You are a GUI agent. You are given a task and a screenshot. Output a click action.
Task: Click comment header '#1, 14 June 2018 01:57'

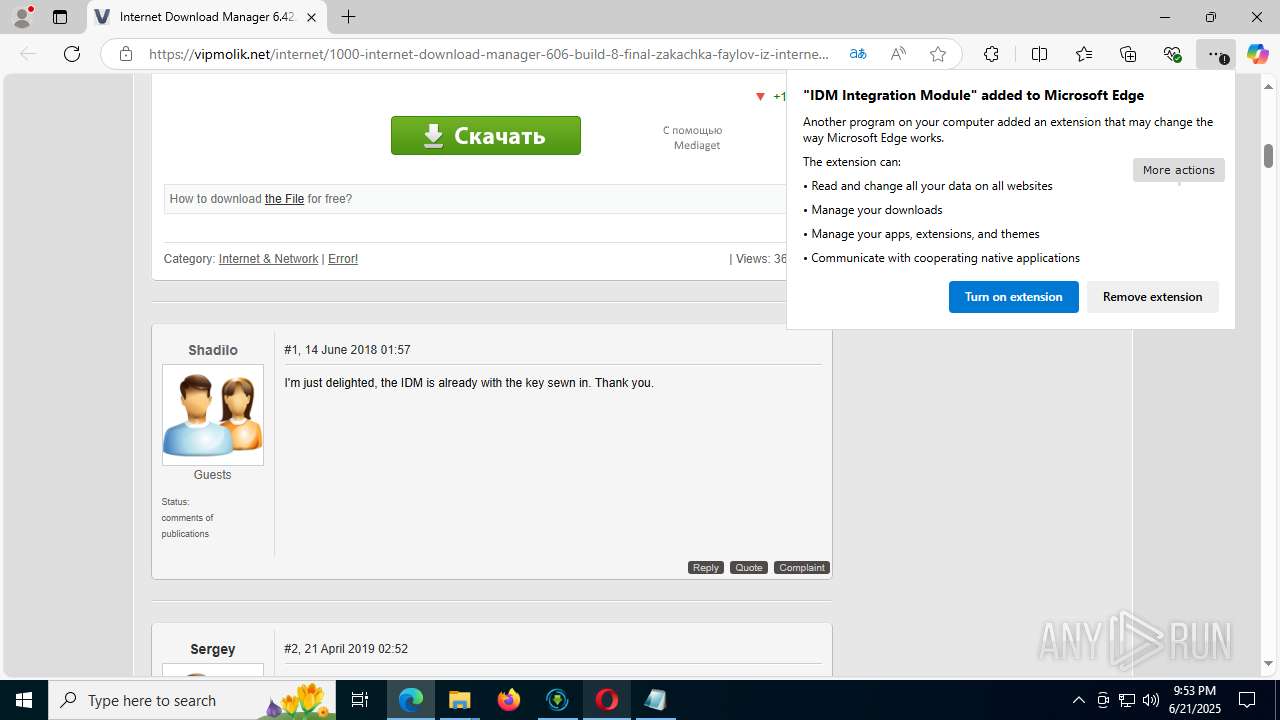347,350
